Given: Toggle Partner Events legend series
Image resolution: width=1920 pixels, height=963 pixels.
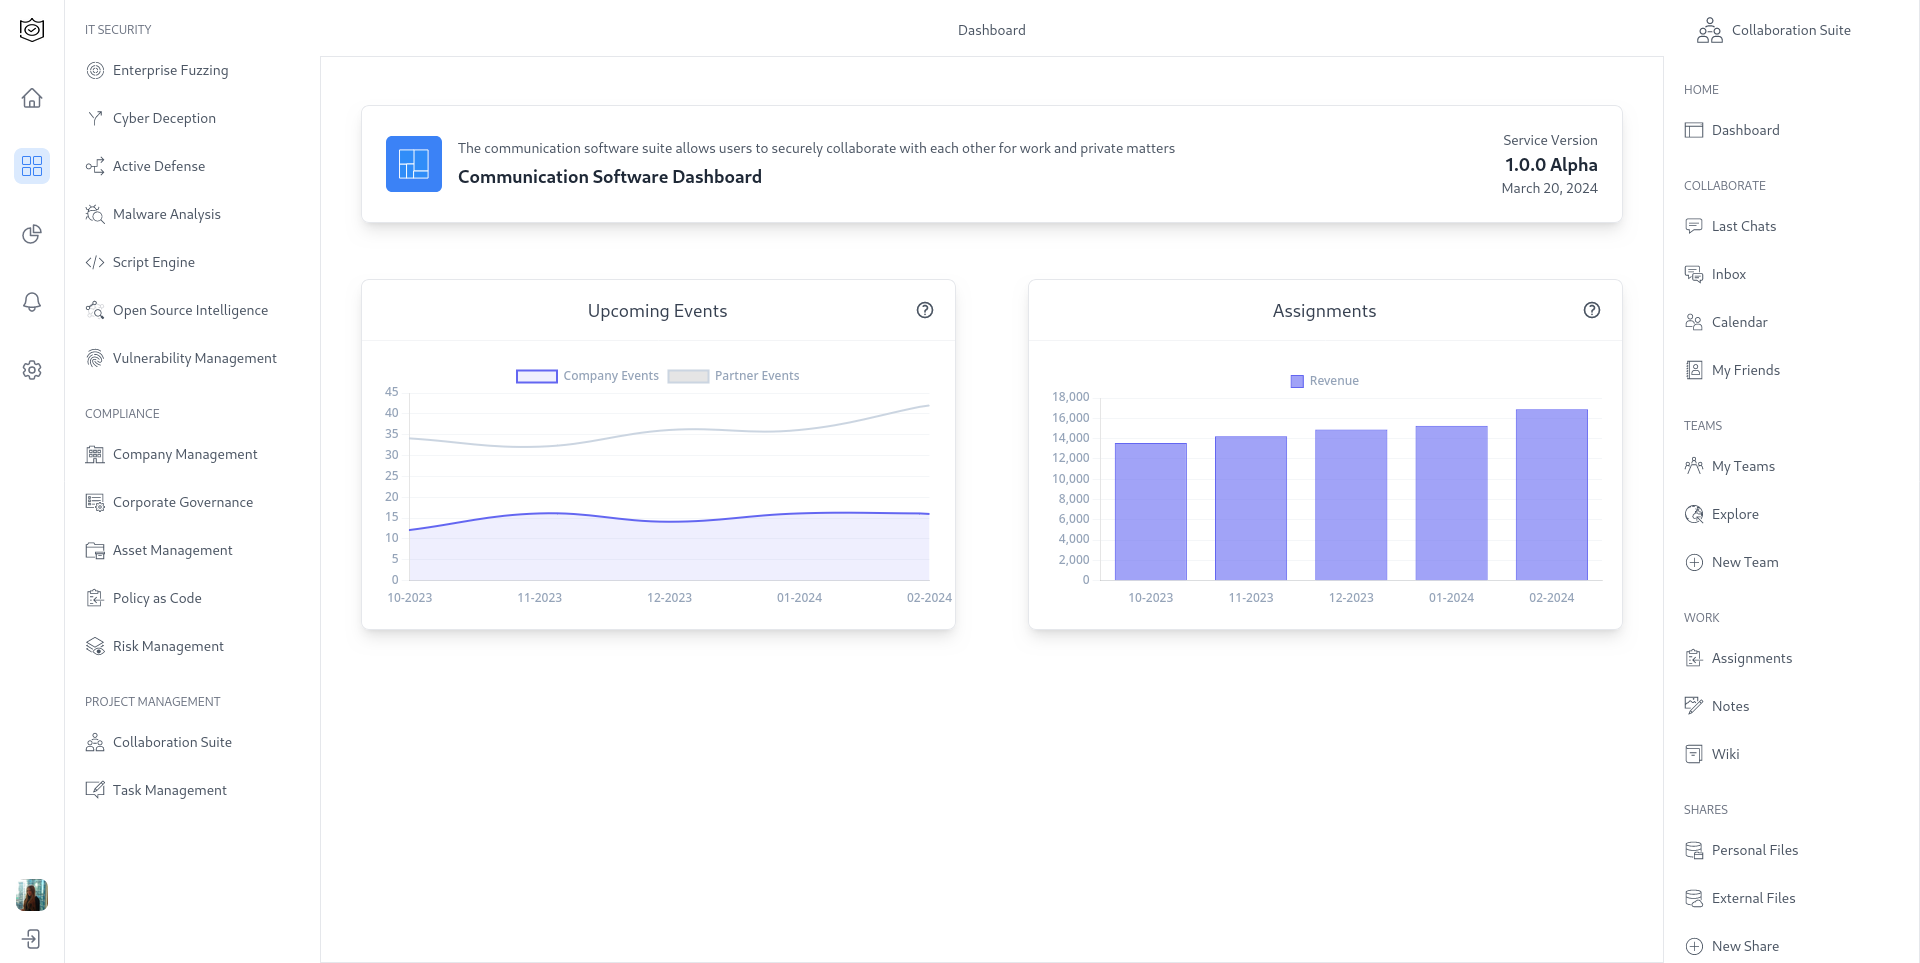Looking at the screenshot, I should pos(734,376).
